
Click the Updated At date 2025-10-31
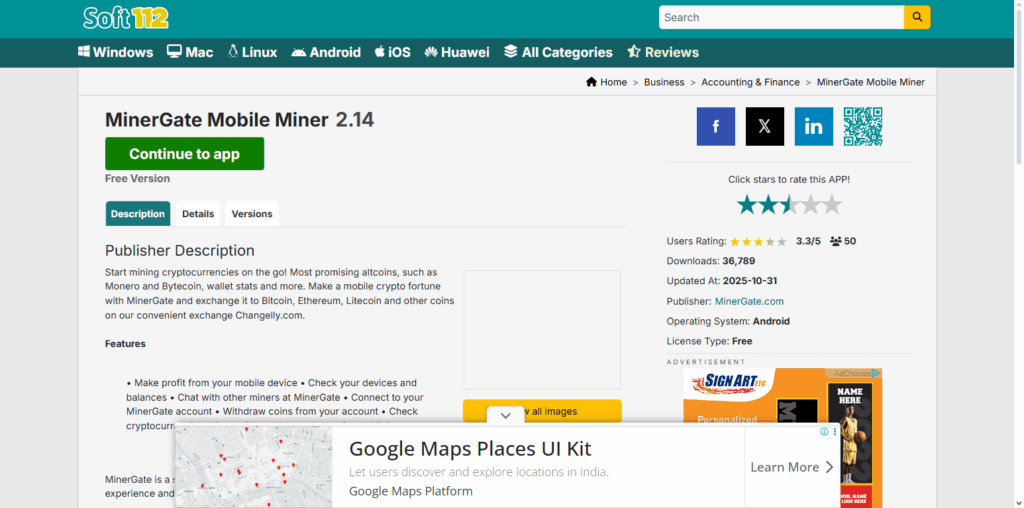click(750, 281)
